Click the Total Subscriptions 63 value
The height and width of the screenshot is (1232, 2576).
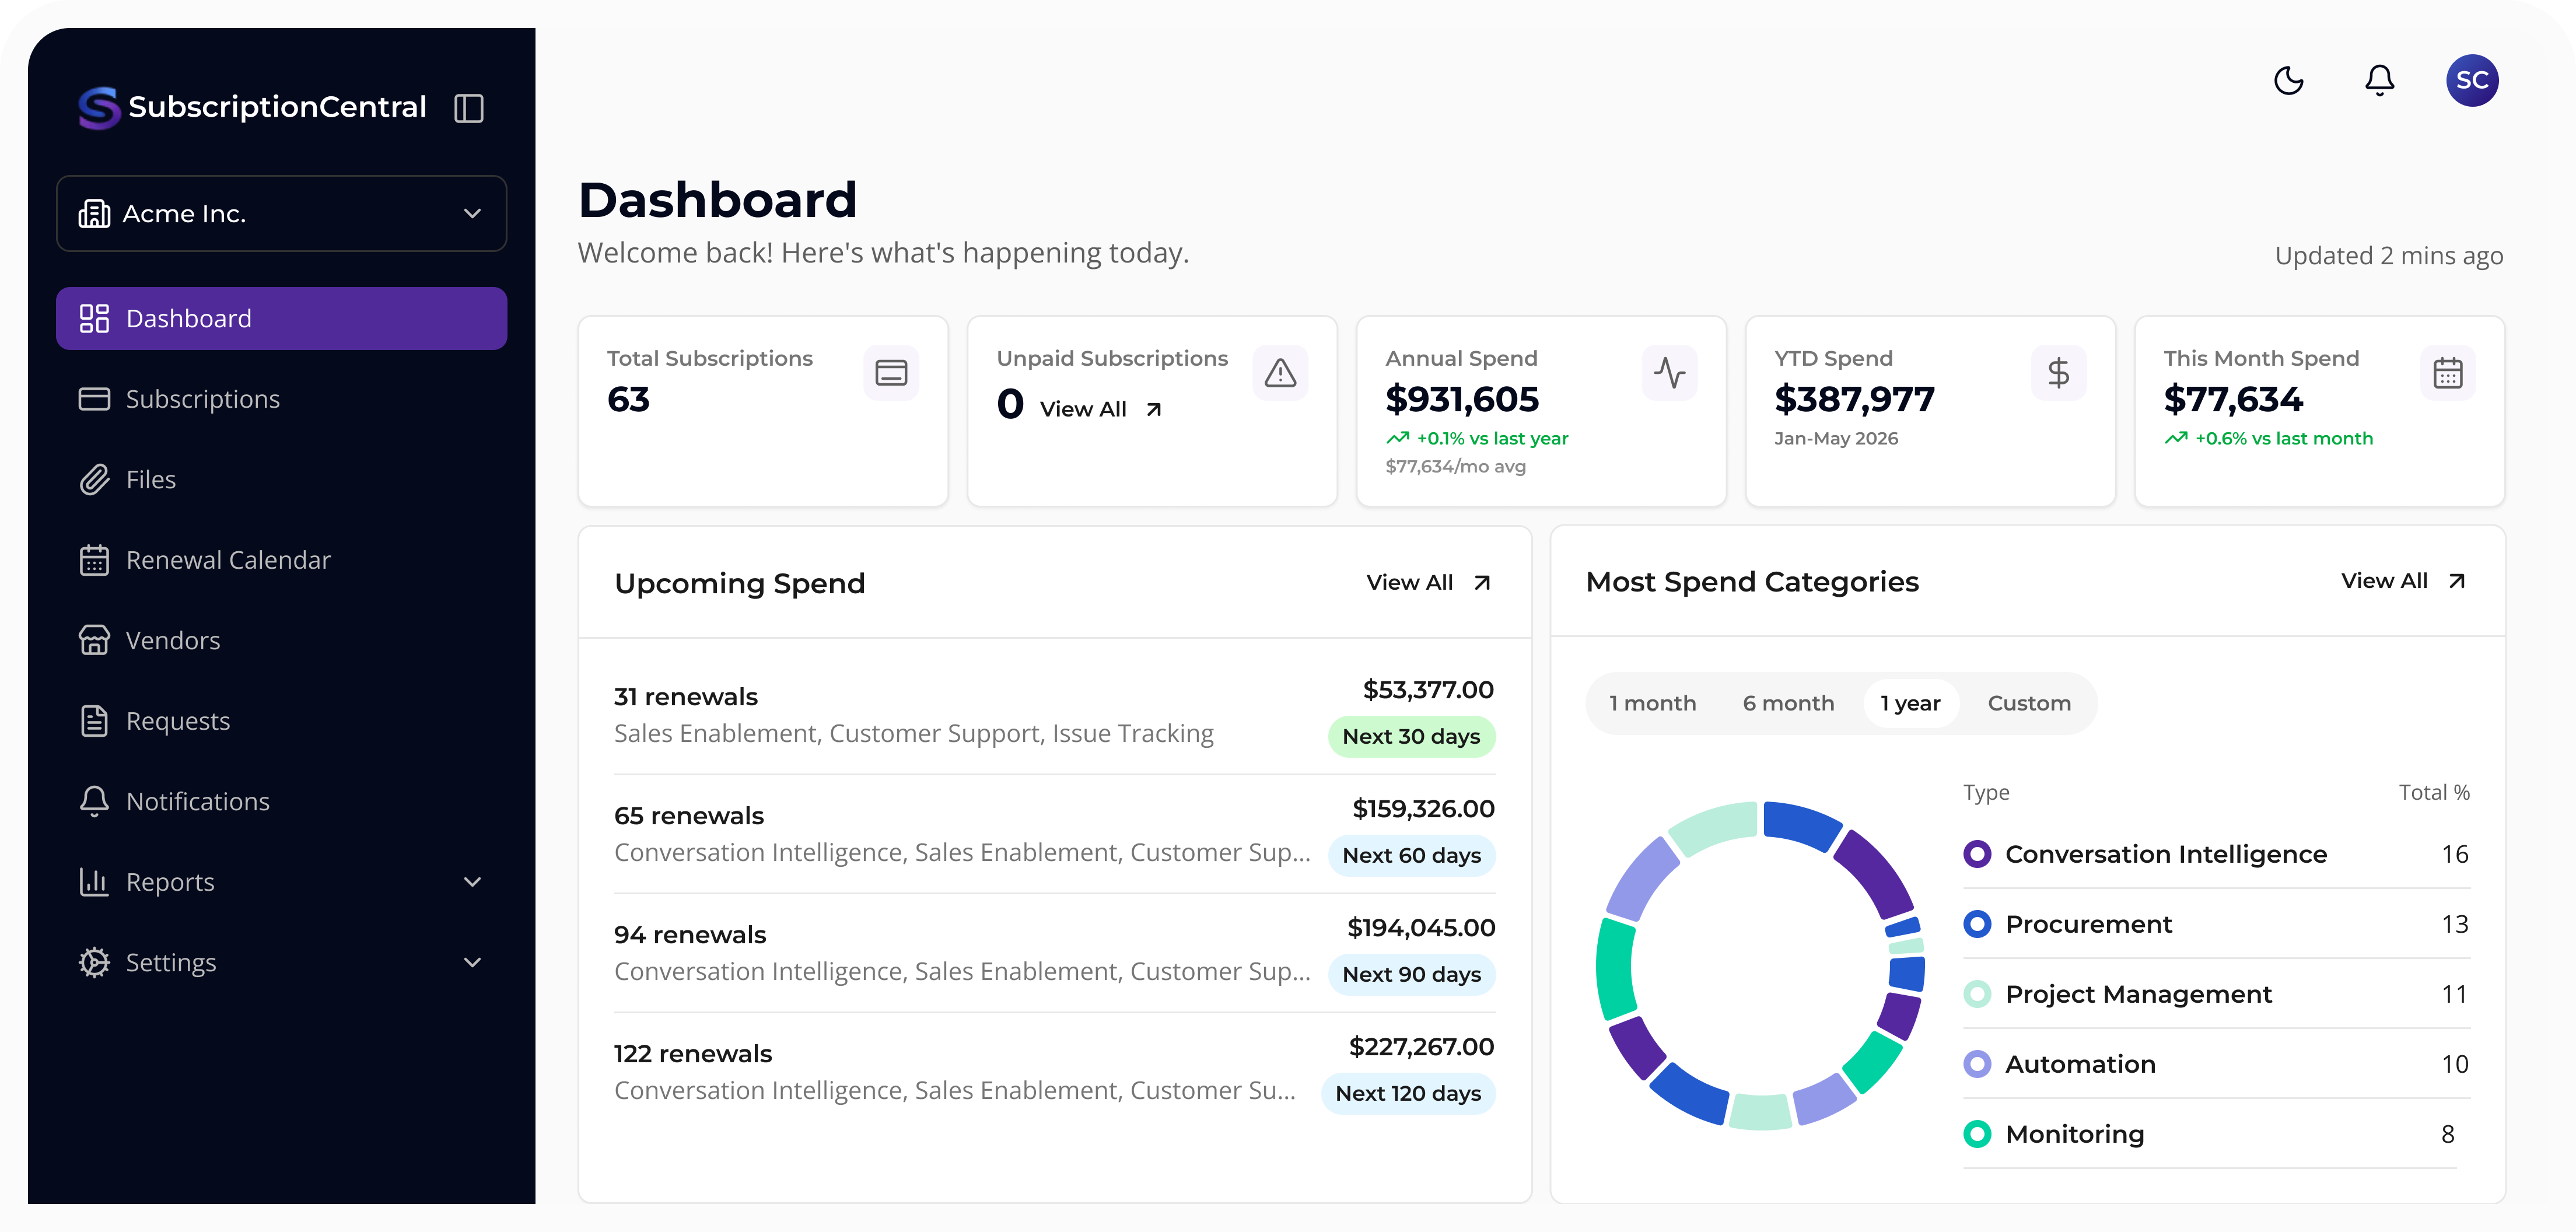(x=628, y=400)
